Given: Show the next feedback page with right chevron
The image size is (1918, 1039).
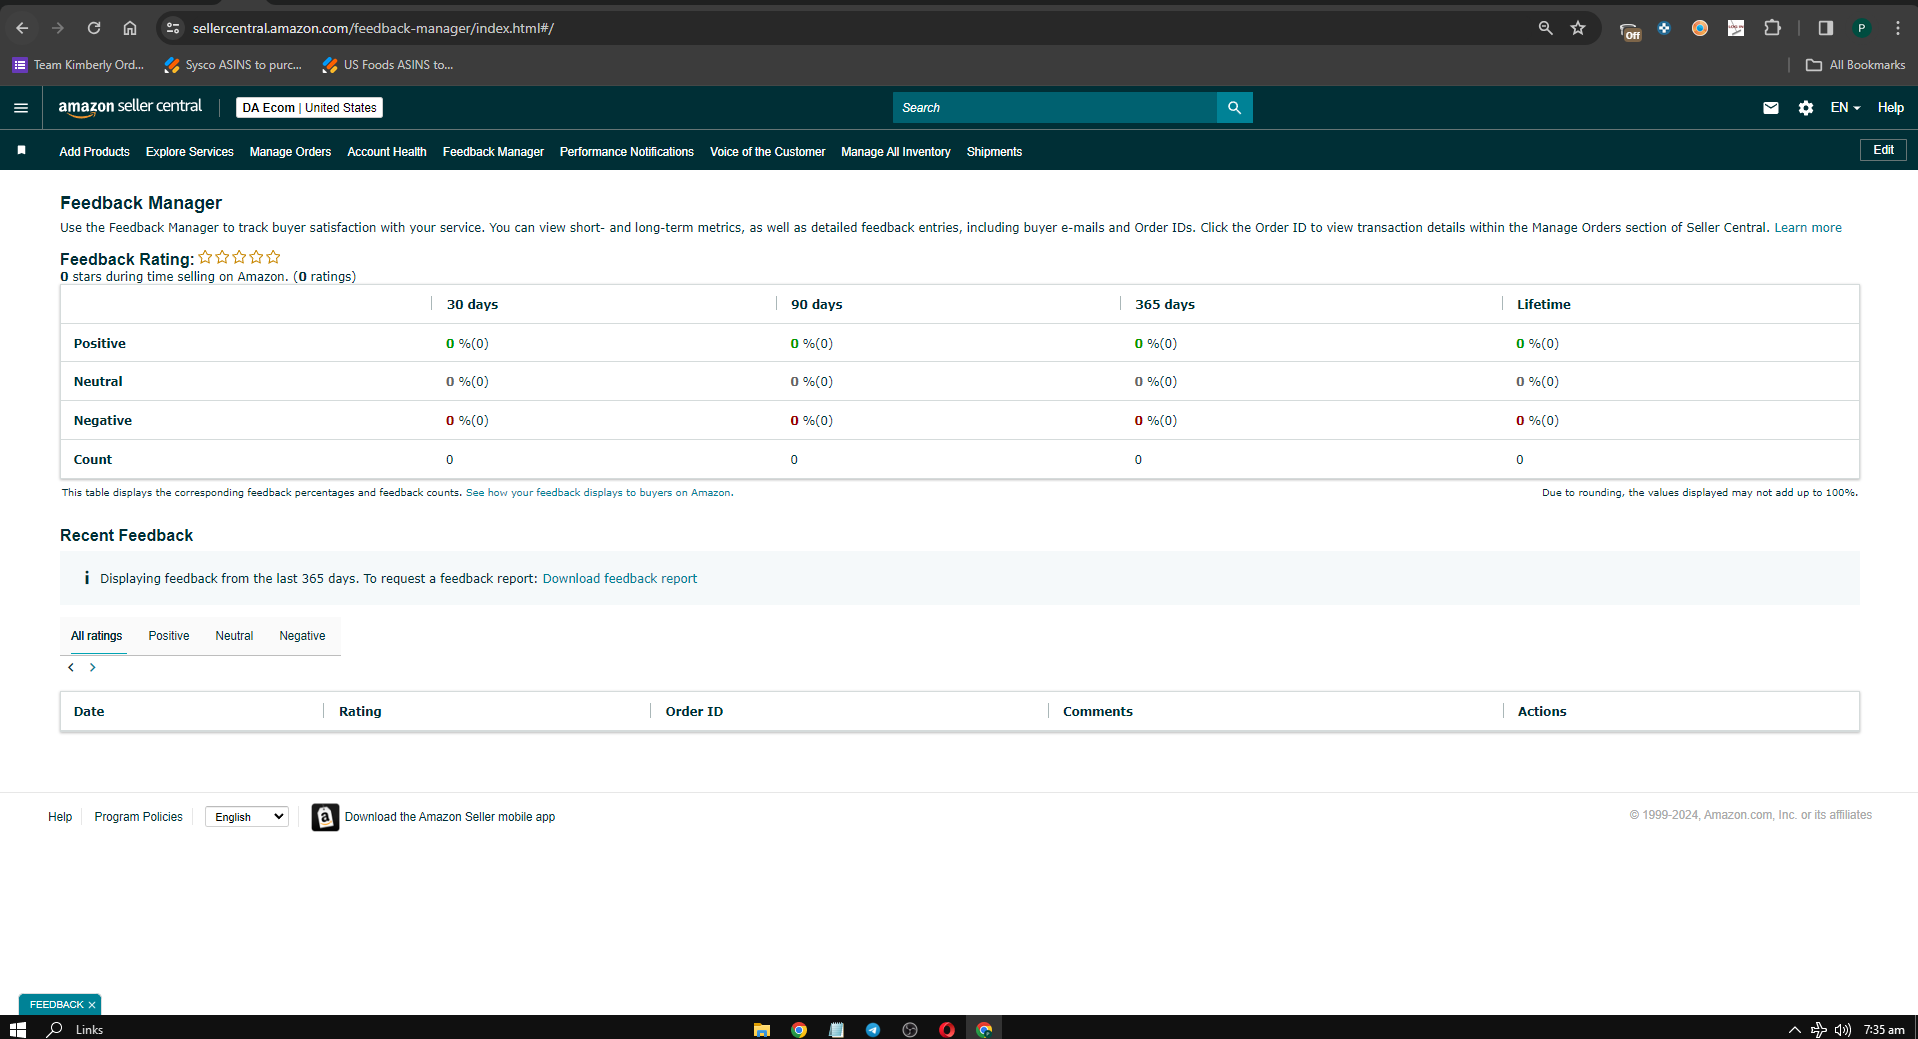Looking at the screenshot, I should 92,667.
